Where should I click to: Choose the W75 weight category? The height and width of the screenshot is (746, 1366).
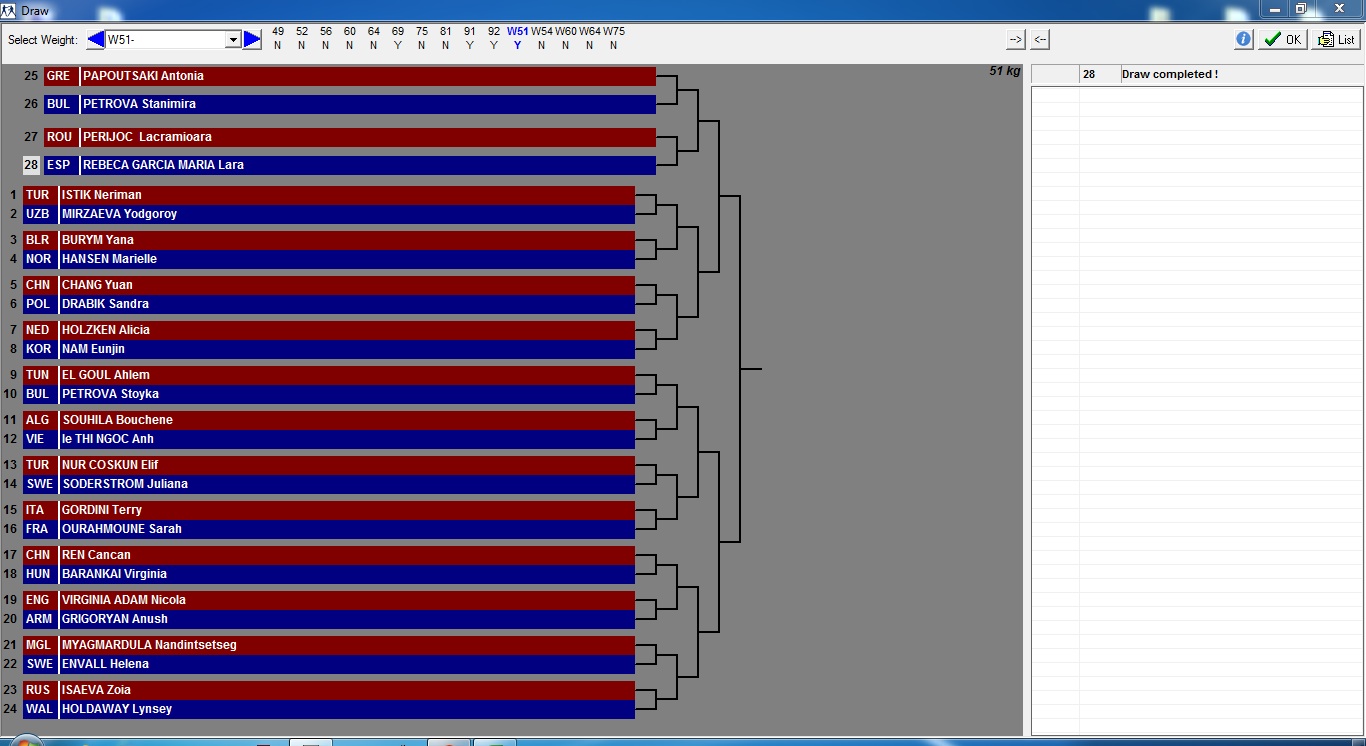613,32
